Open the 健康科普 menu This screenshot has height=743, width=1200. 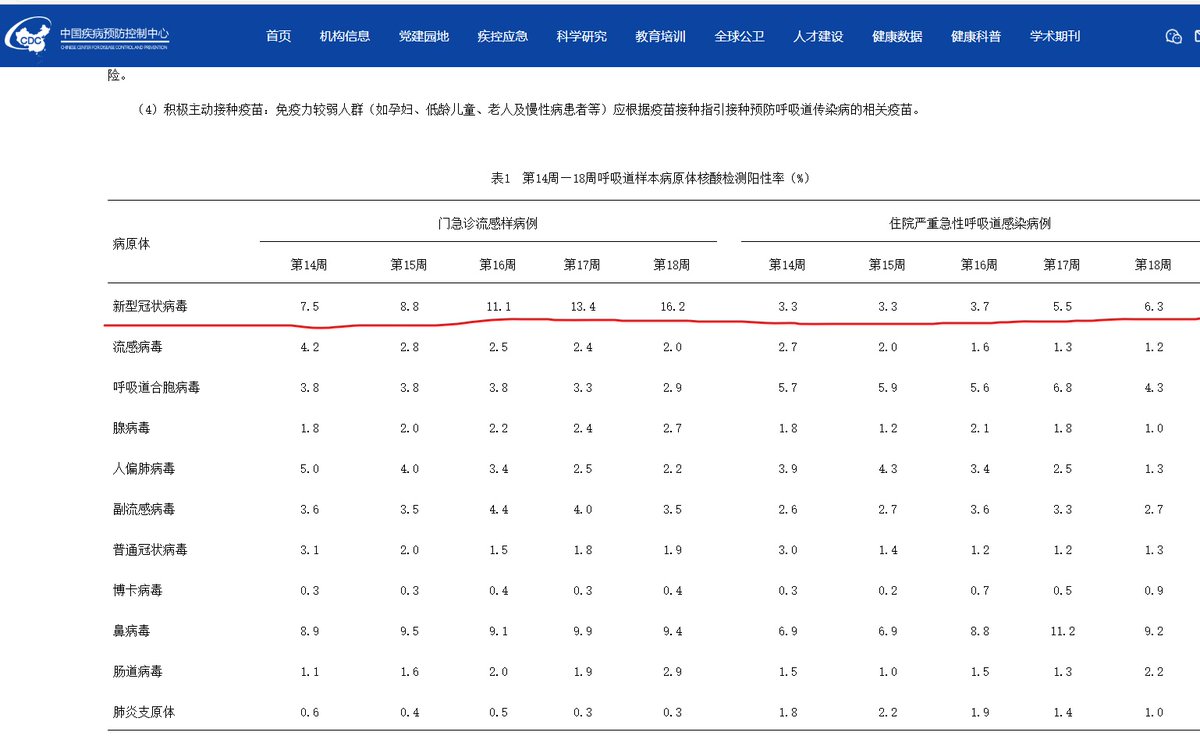(976, 36)
